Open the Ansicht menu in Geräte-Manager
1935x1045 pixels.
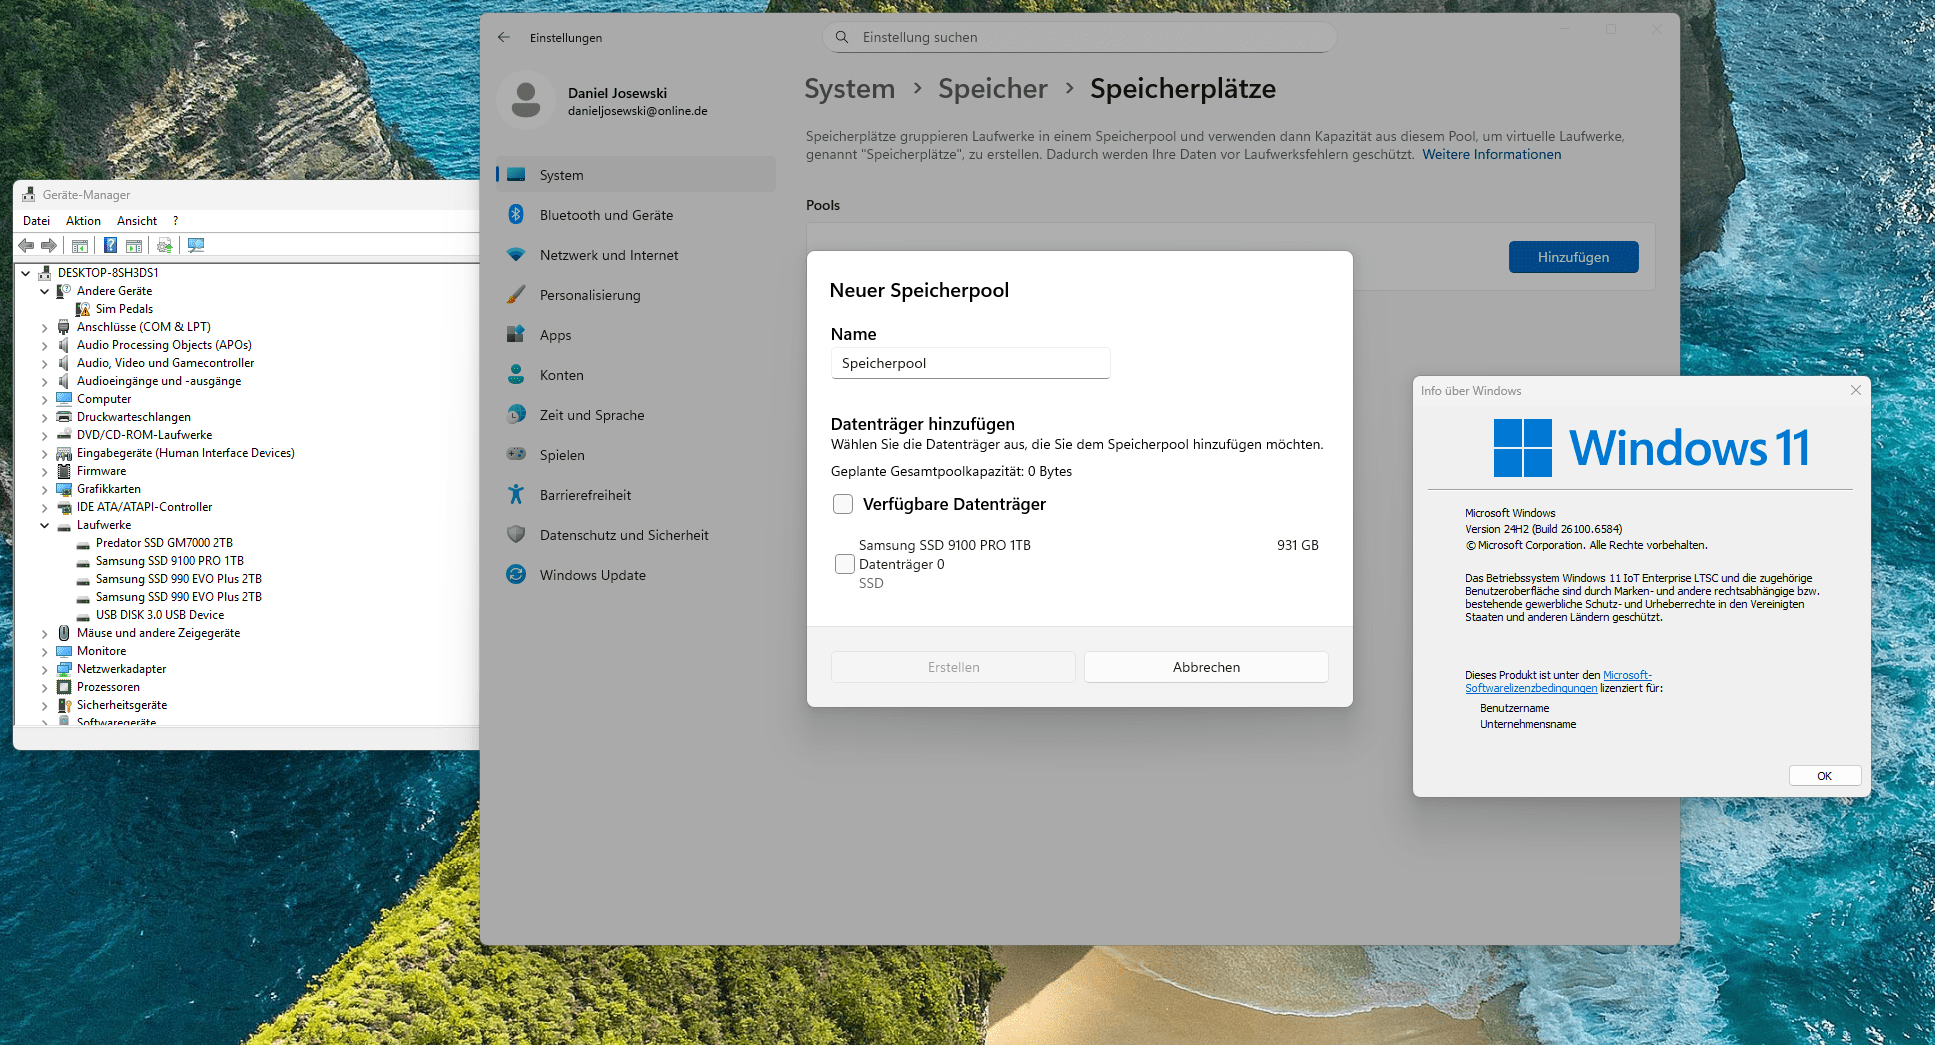tap(137, 221)
